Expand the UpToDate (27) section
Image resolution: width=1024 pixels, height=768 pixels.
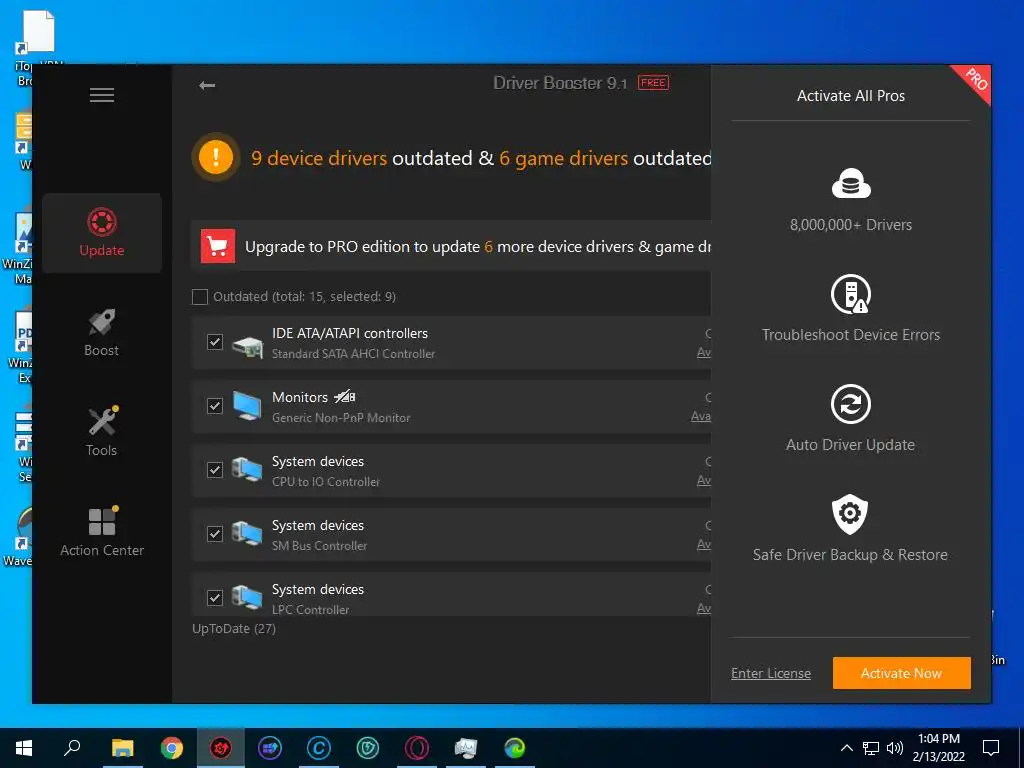pos(234,628)
